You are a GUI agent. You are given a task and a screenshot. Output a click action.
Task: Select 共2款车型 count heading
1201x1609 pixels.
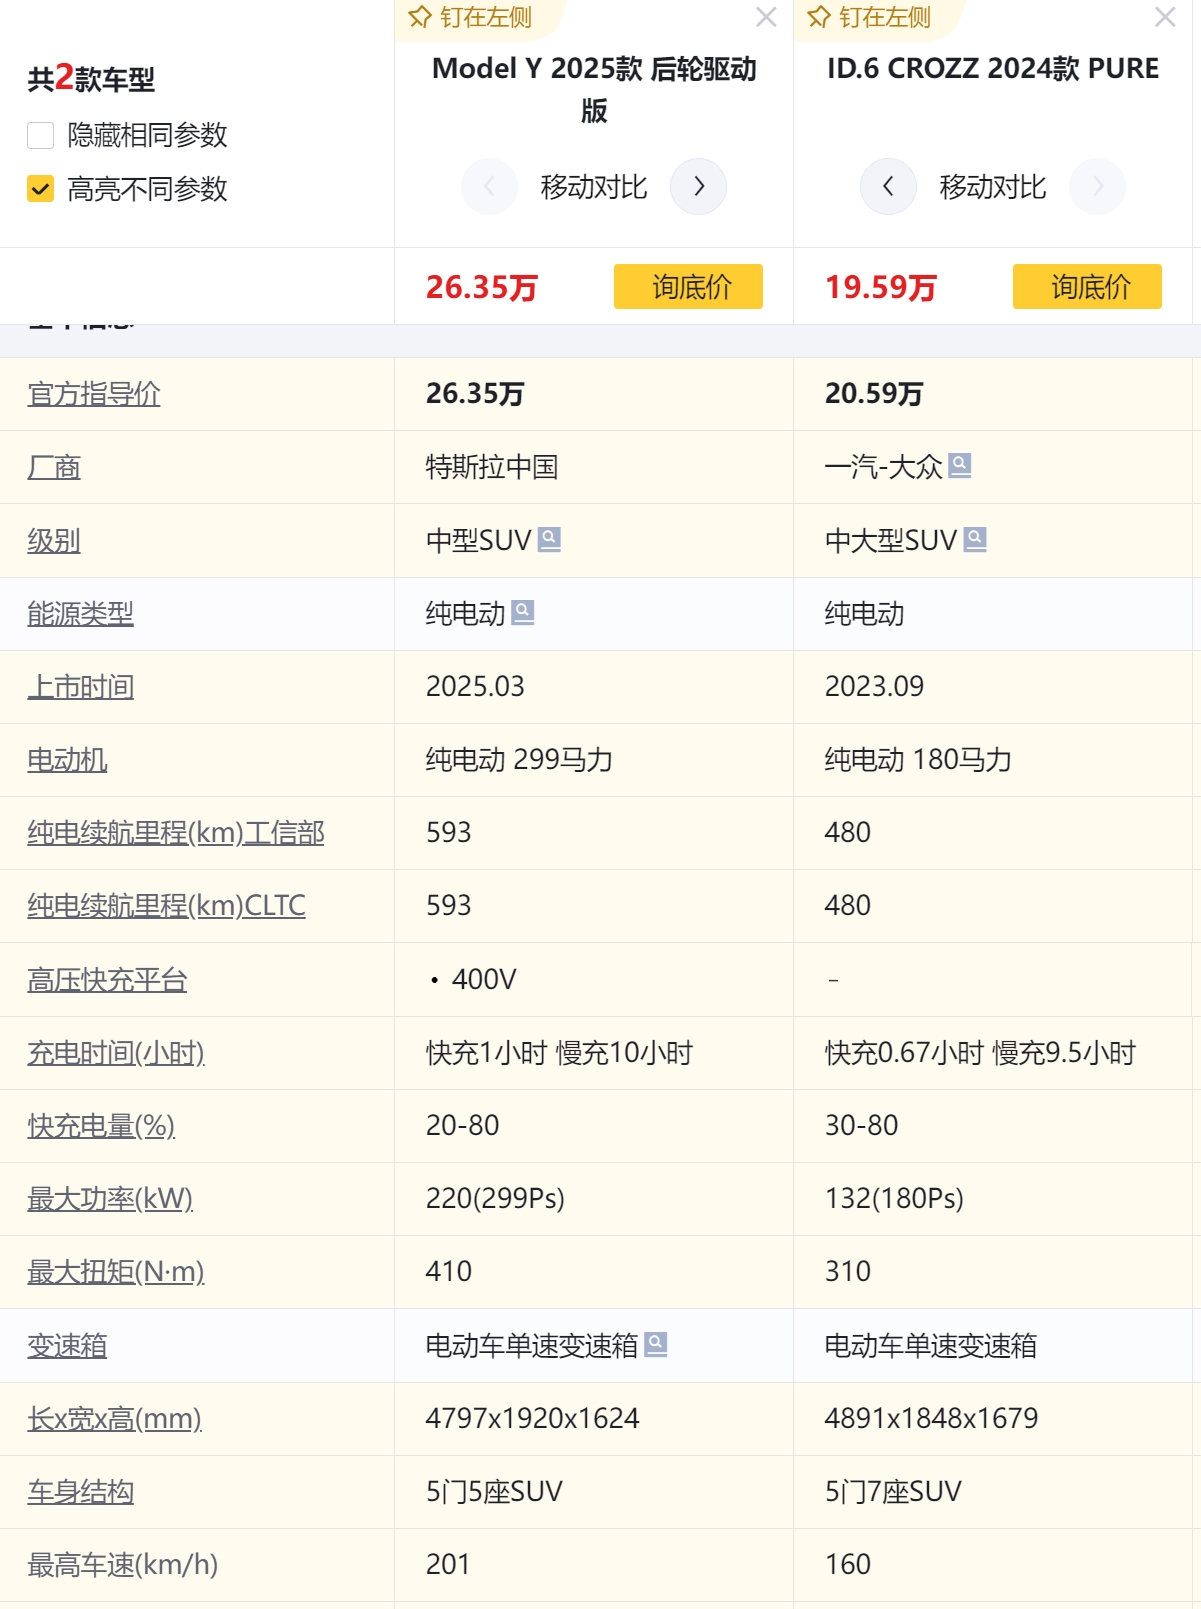(x=91, y=78)
